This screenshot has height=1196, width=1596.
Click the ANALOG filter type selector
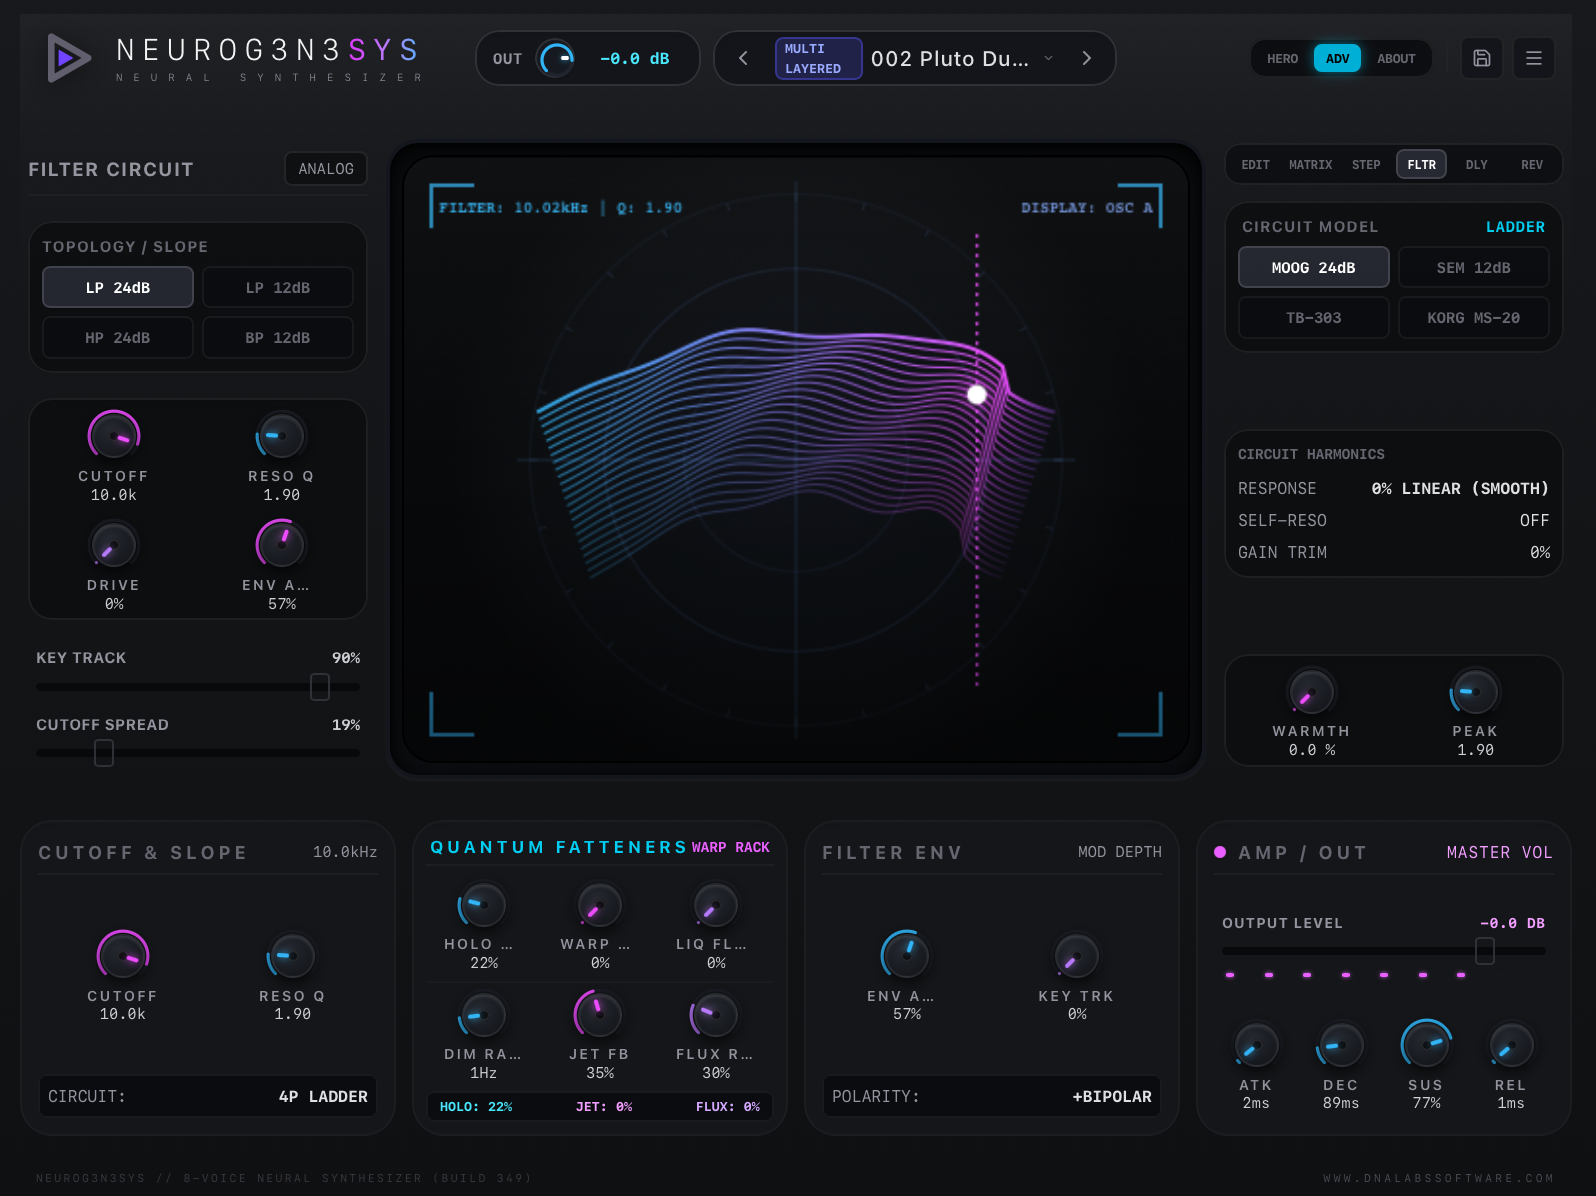pyautogui.click(x=326, y=169)
